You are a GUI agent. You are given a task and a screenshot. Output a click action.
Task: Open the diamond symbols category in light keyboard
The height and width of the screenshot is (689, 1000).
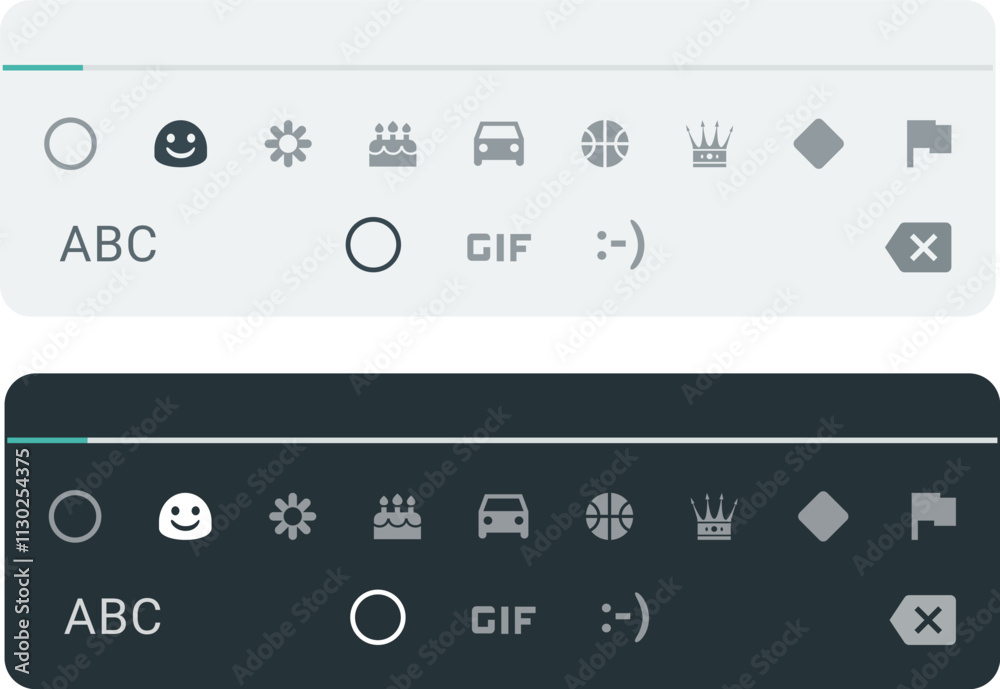tap(818, 144)
